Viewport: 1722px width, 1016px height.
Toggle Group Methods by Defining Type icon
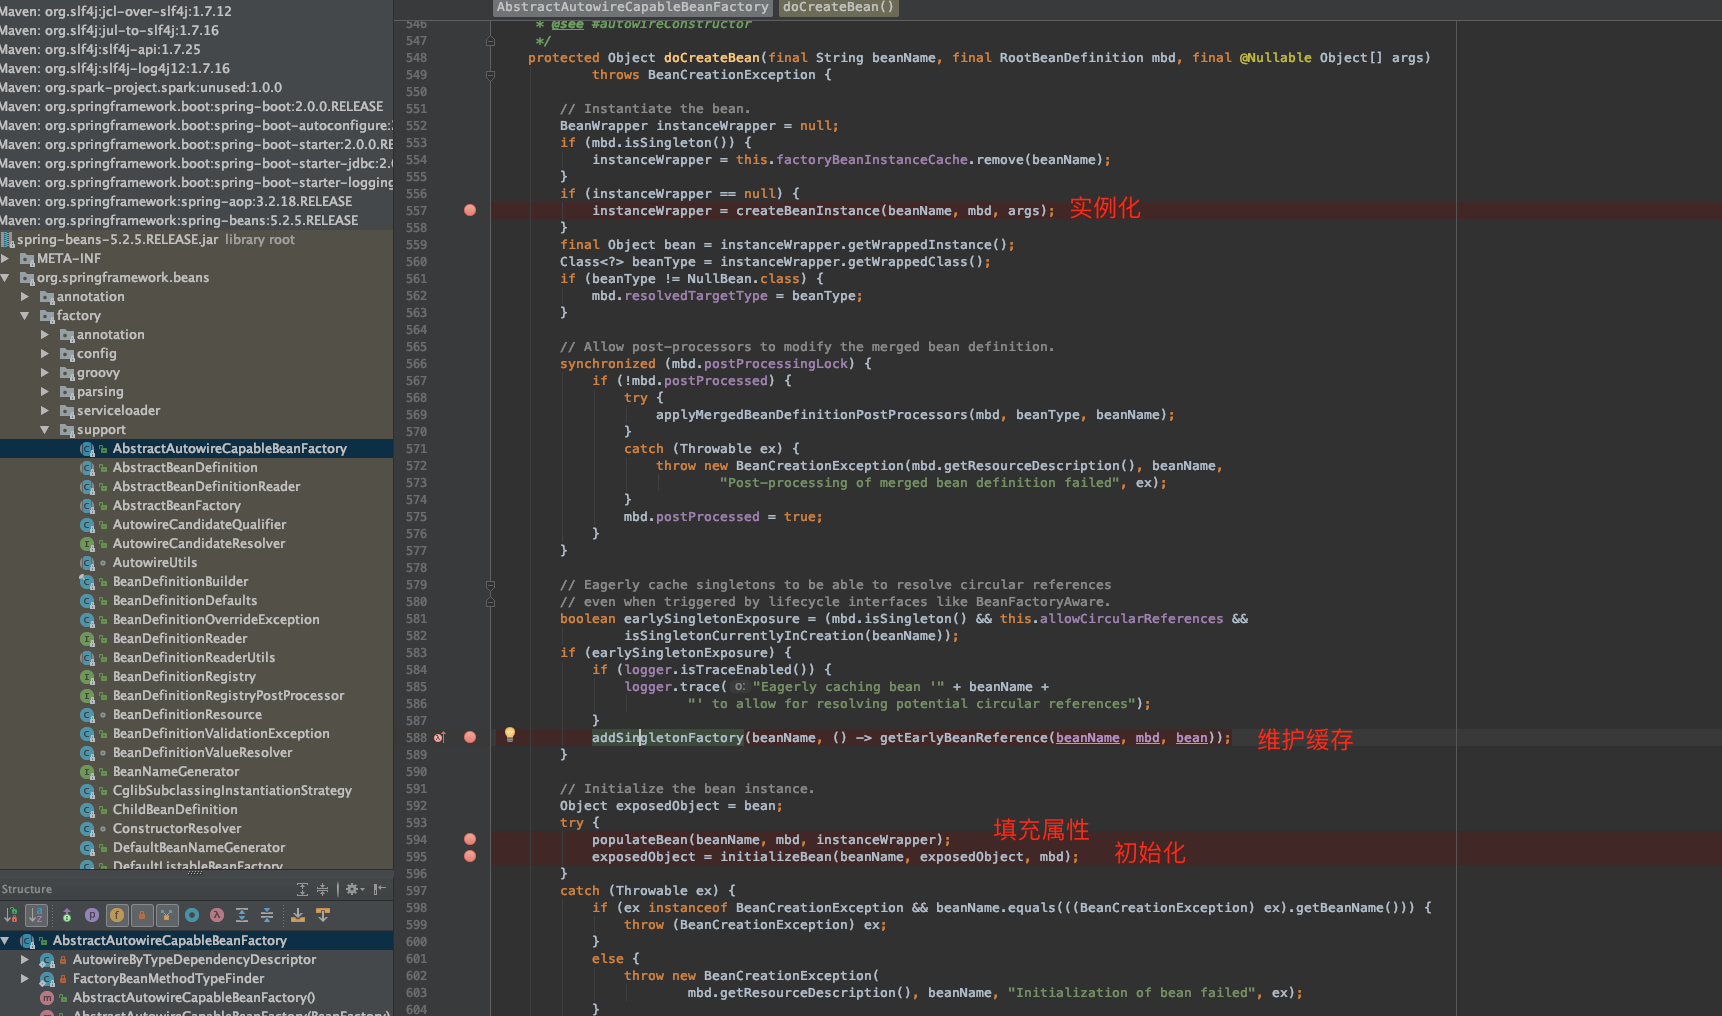click(167, 915)
